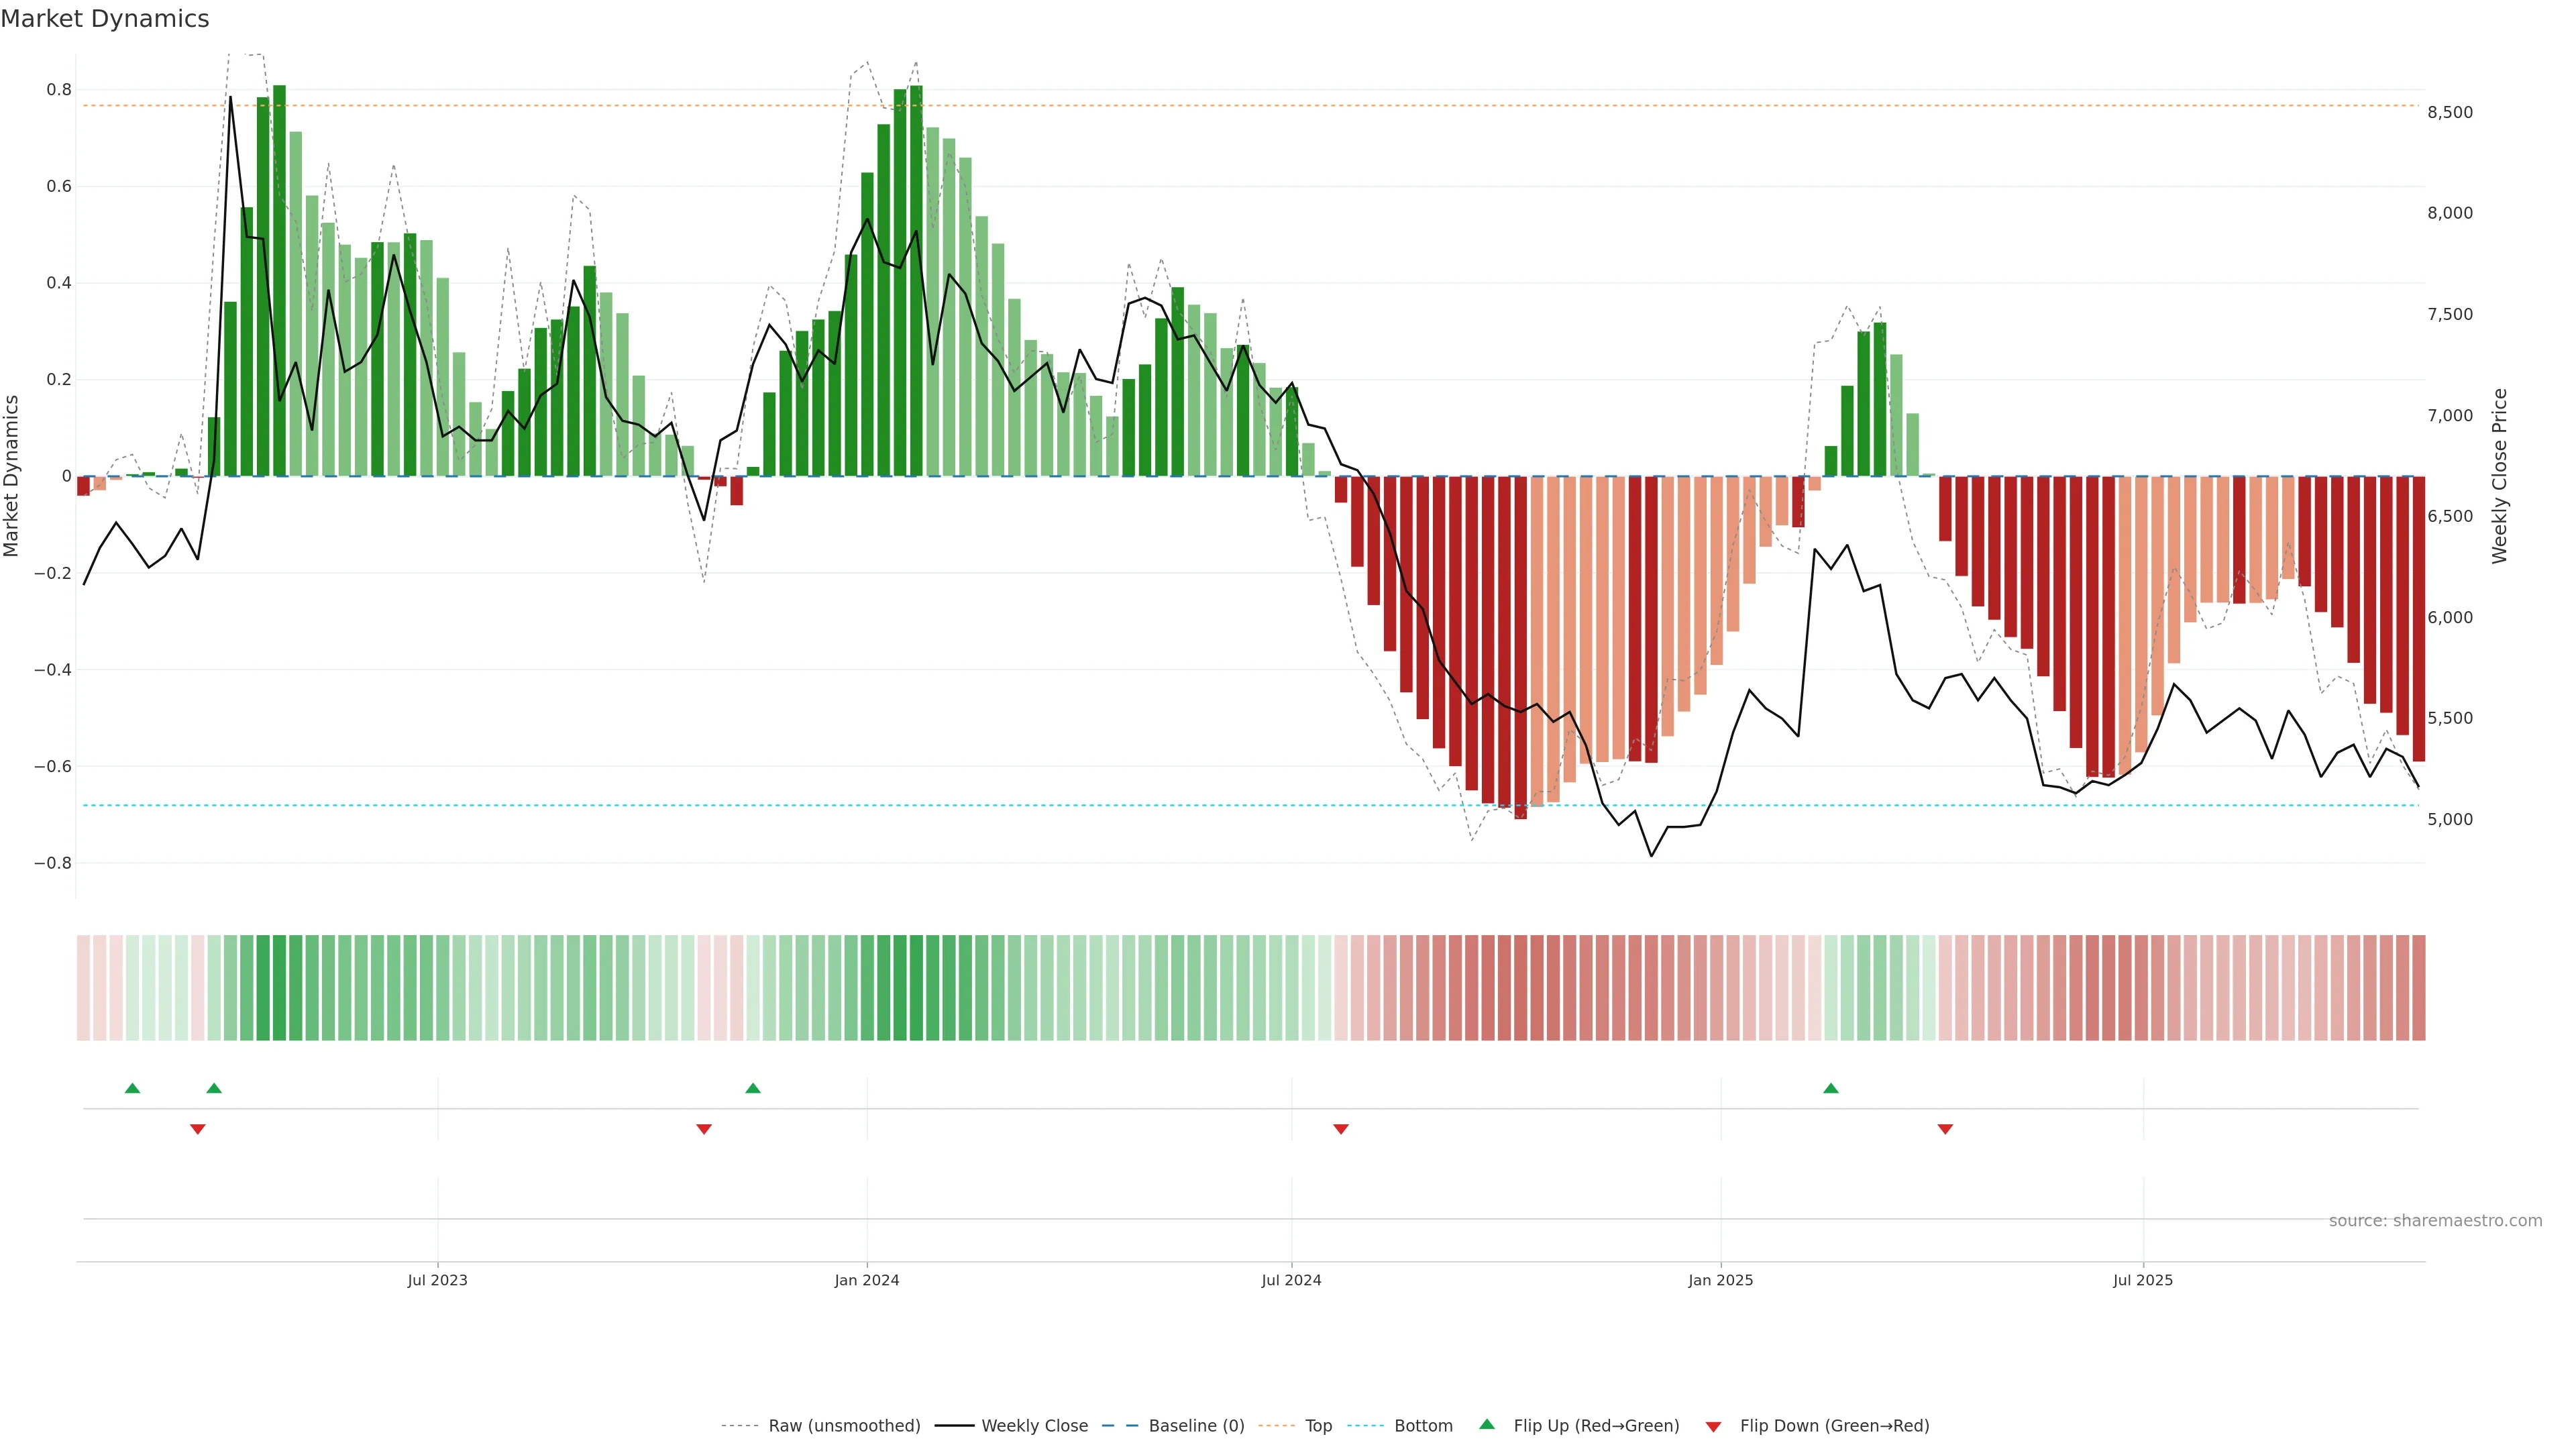Screen dimensions: 2576x1449
Task: Click the leftmost green flip-up triangle marker
Action: point(132,1088)
